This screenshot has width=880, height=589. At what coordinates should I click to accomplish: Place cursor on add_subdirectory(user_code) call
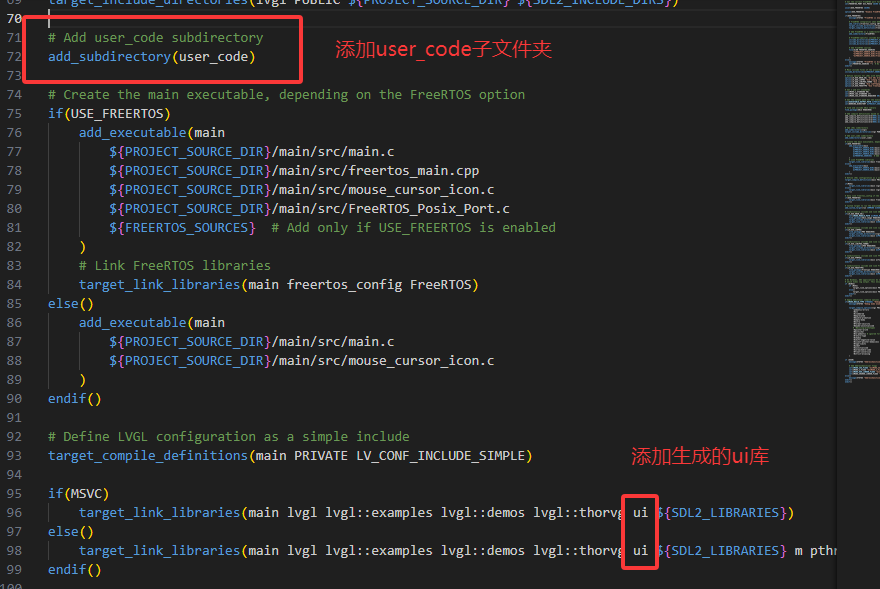151,57
